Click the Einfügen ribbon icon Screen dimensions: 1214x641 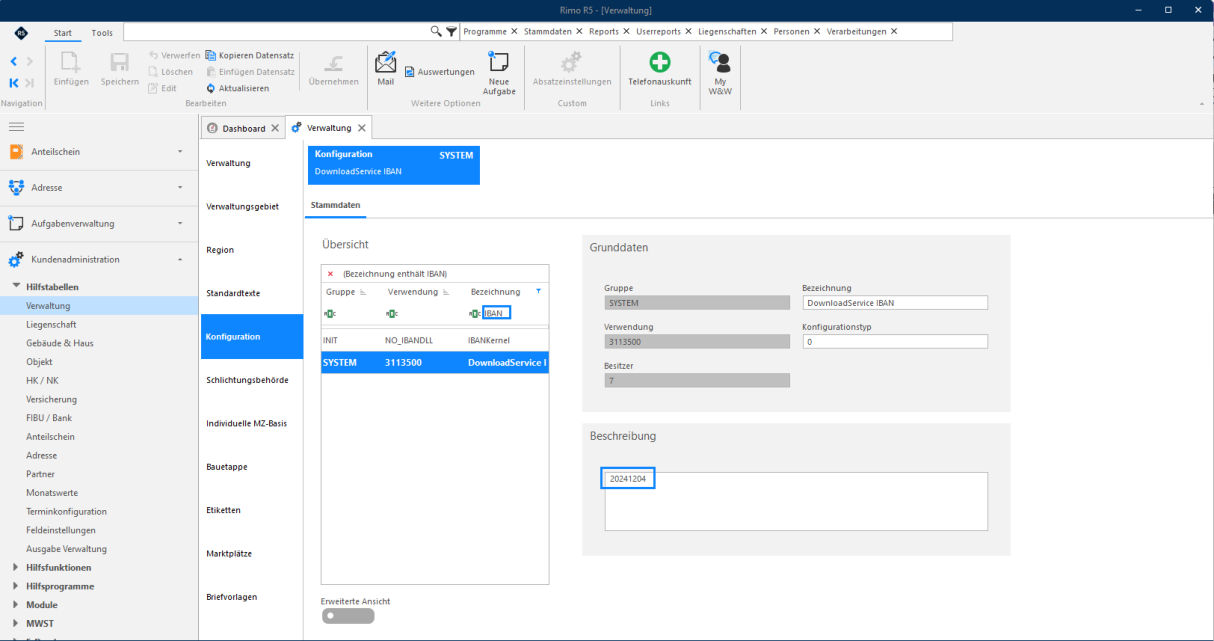click(71, 68)
